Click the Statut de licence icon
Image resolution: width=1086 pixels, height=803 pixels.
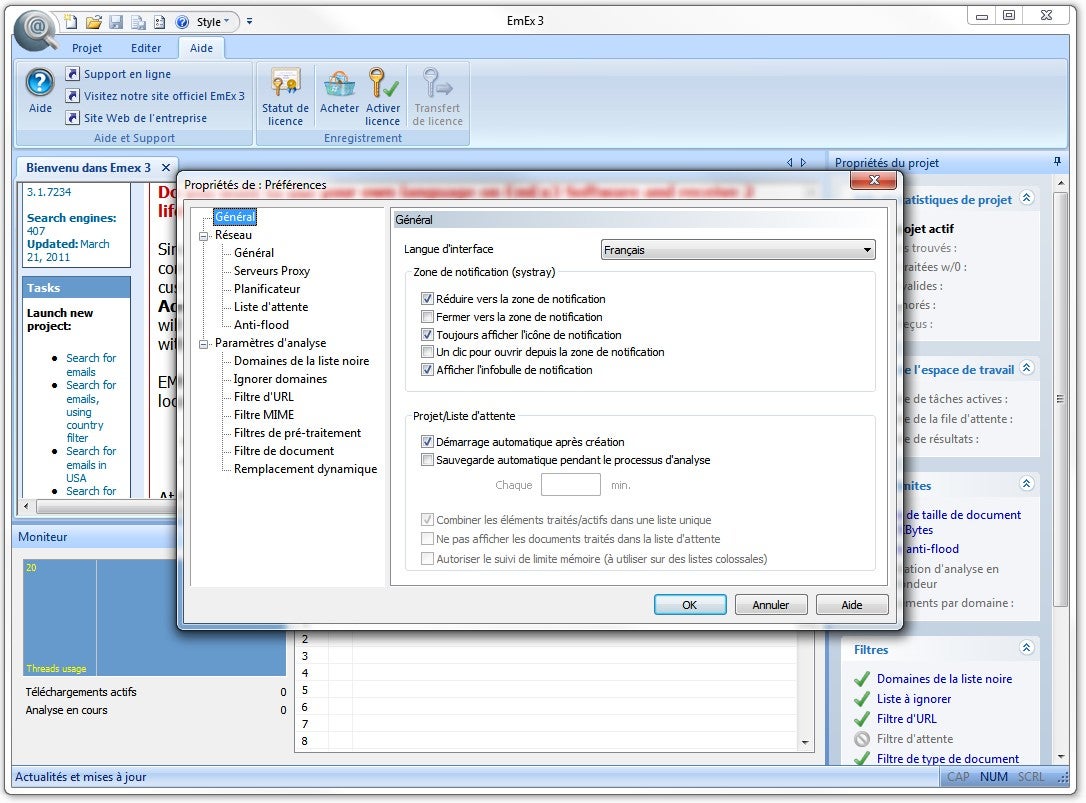point(285,83)
